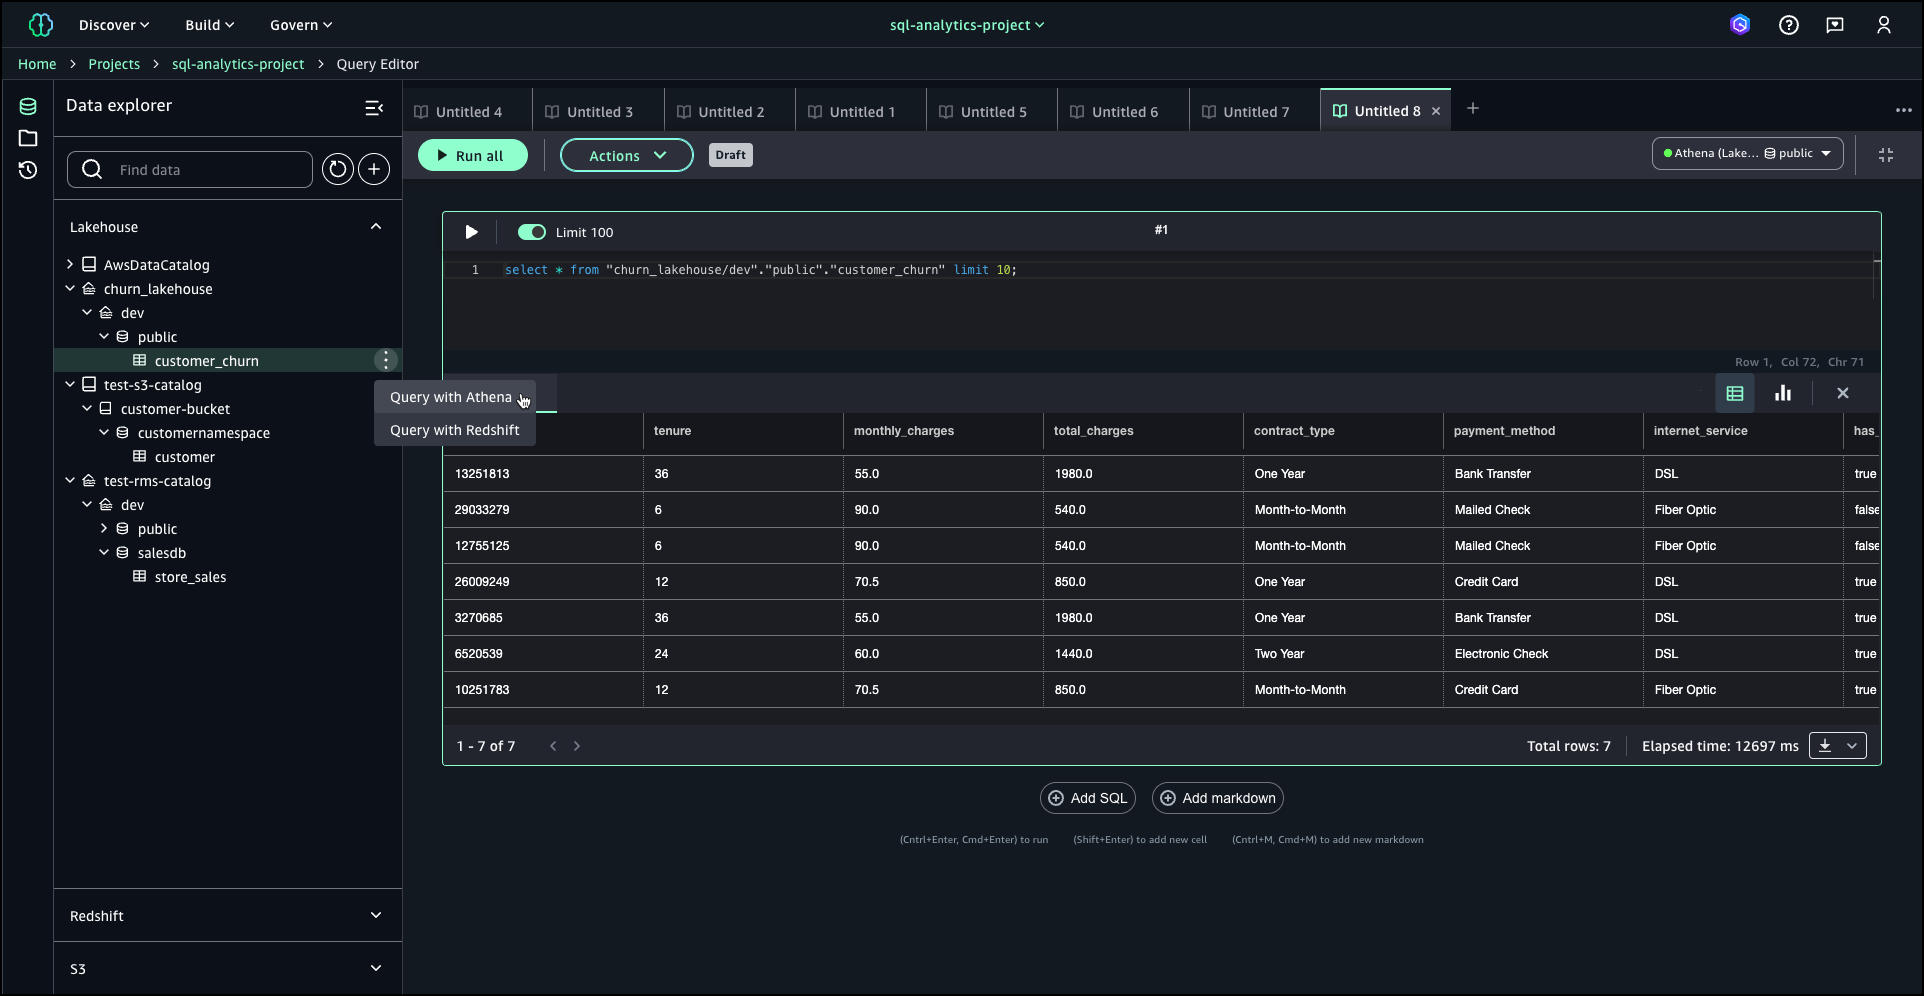This screenshot has width=1924, height=996.
Task: Switch results to table view
Action: click(1735, 394)
